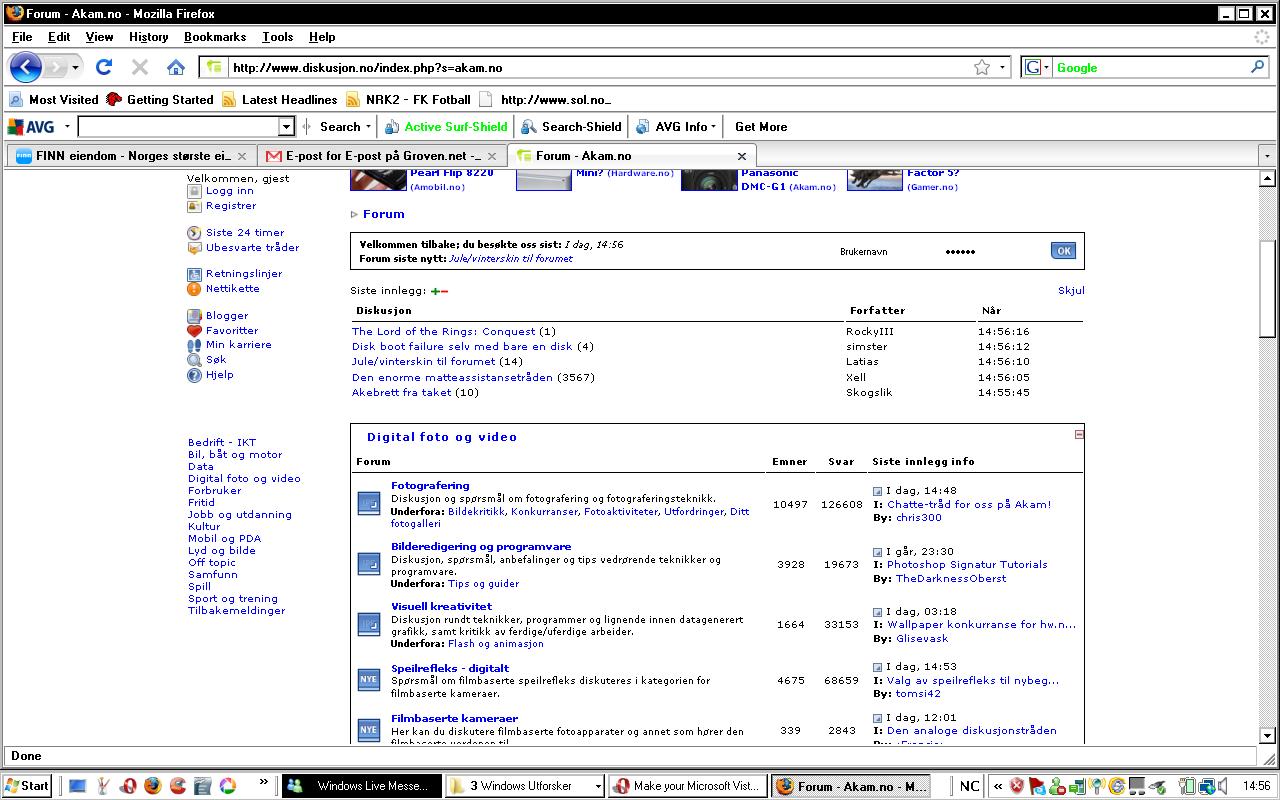This screenshot has width=1280, height=800.
Task: Collapse the Digital foto og video category
Action: (1079, 435)
